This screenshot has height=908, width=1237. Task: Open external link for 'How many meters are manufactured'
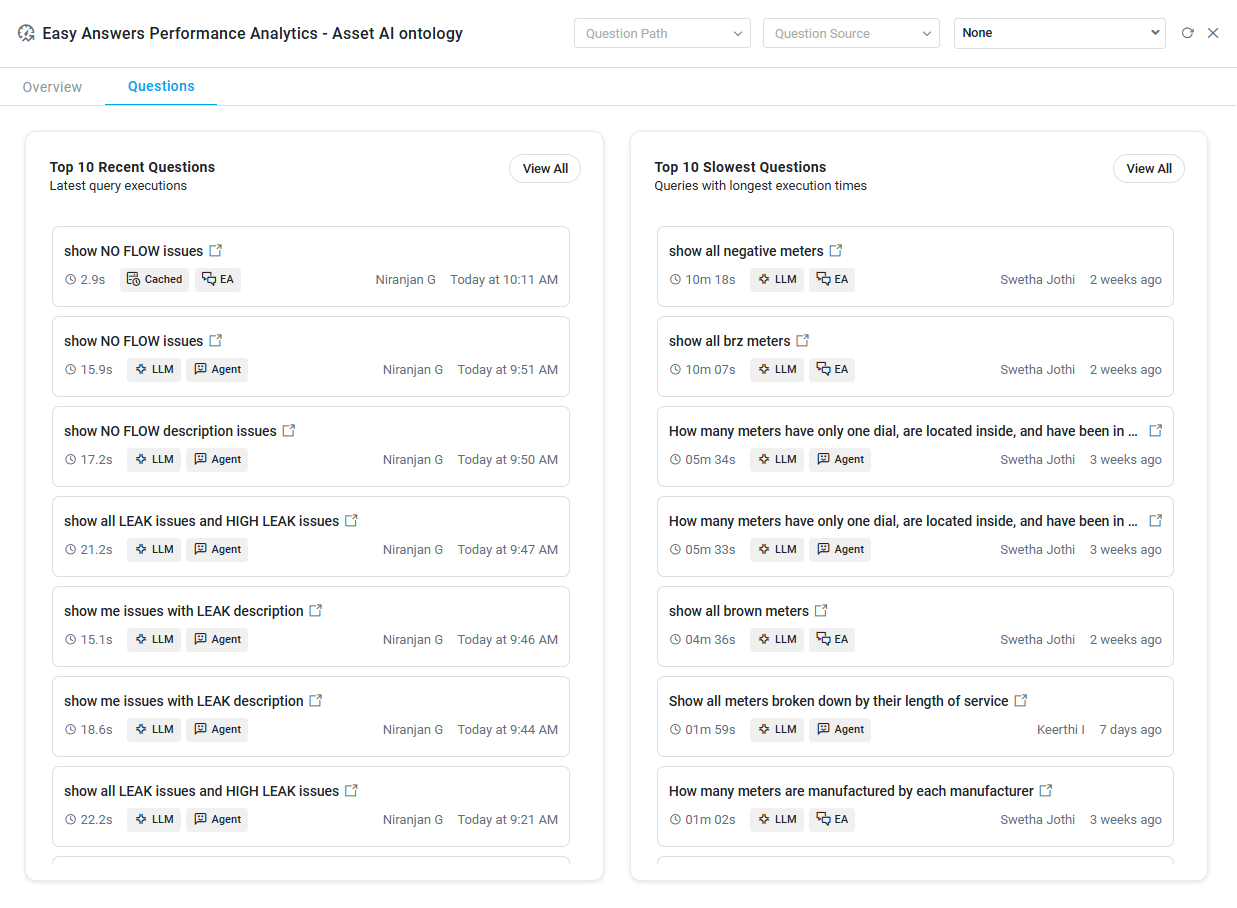tap(1046, 791)
